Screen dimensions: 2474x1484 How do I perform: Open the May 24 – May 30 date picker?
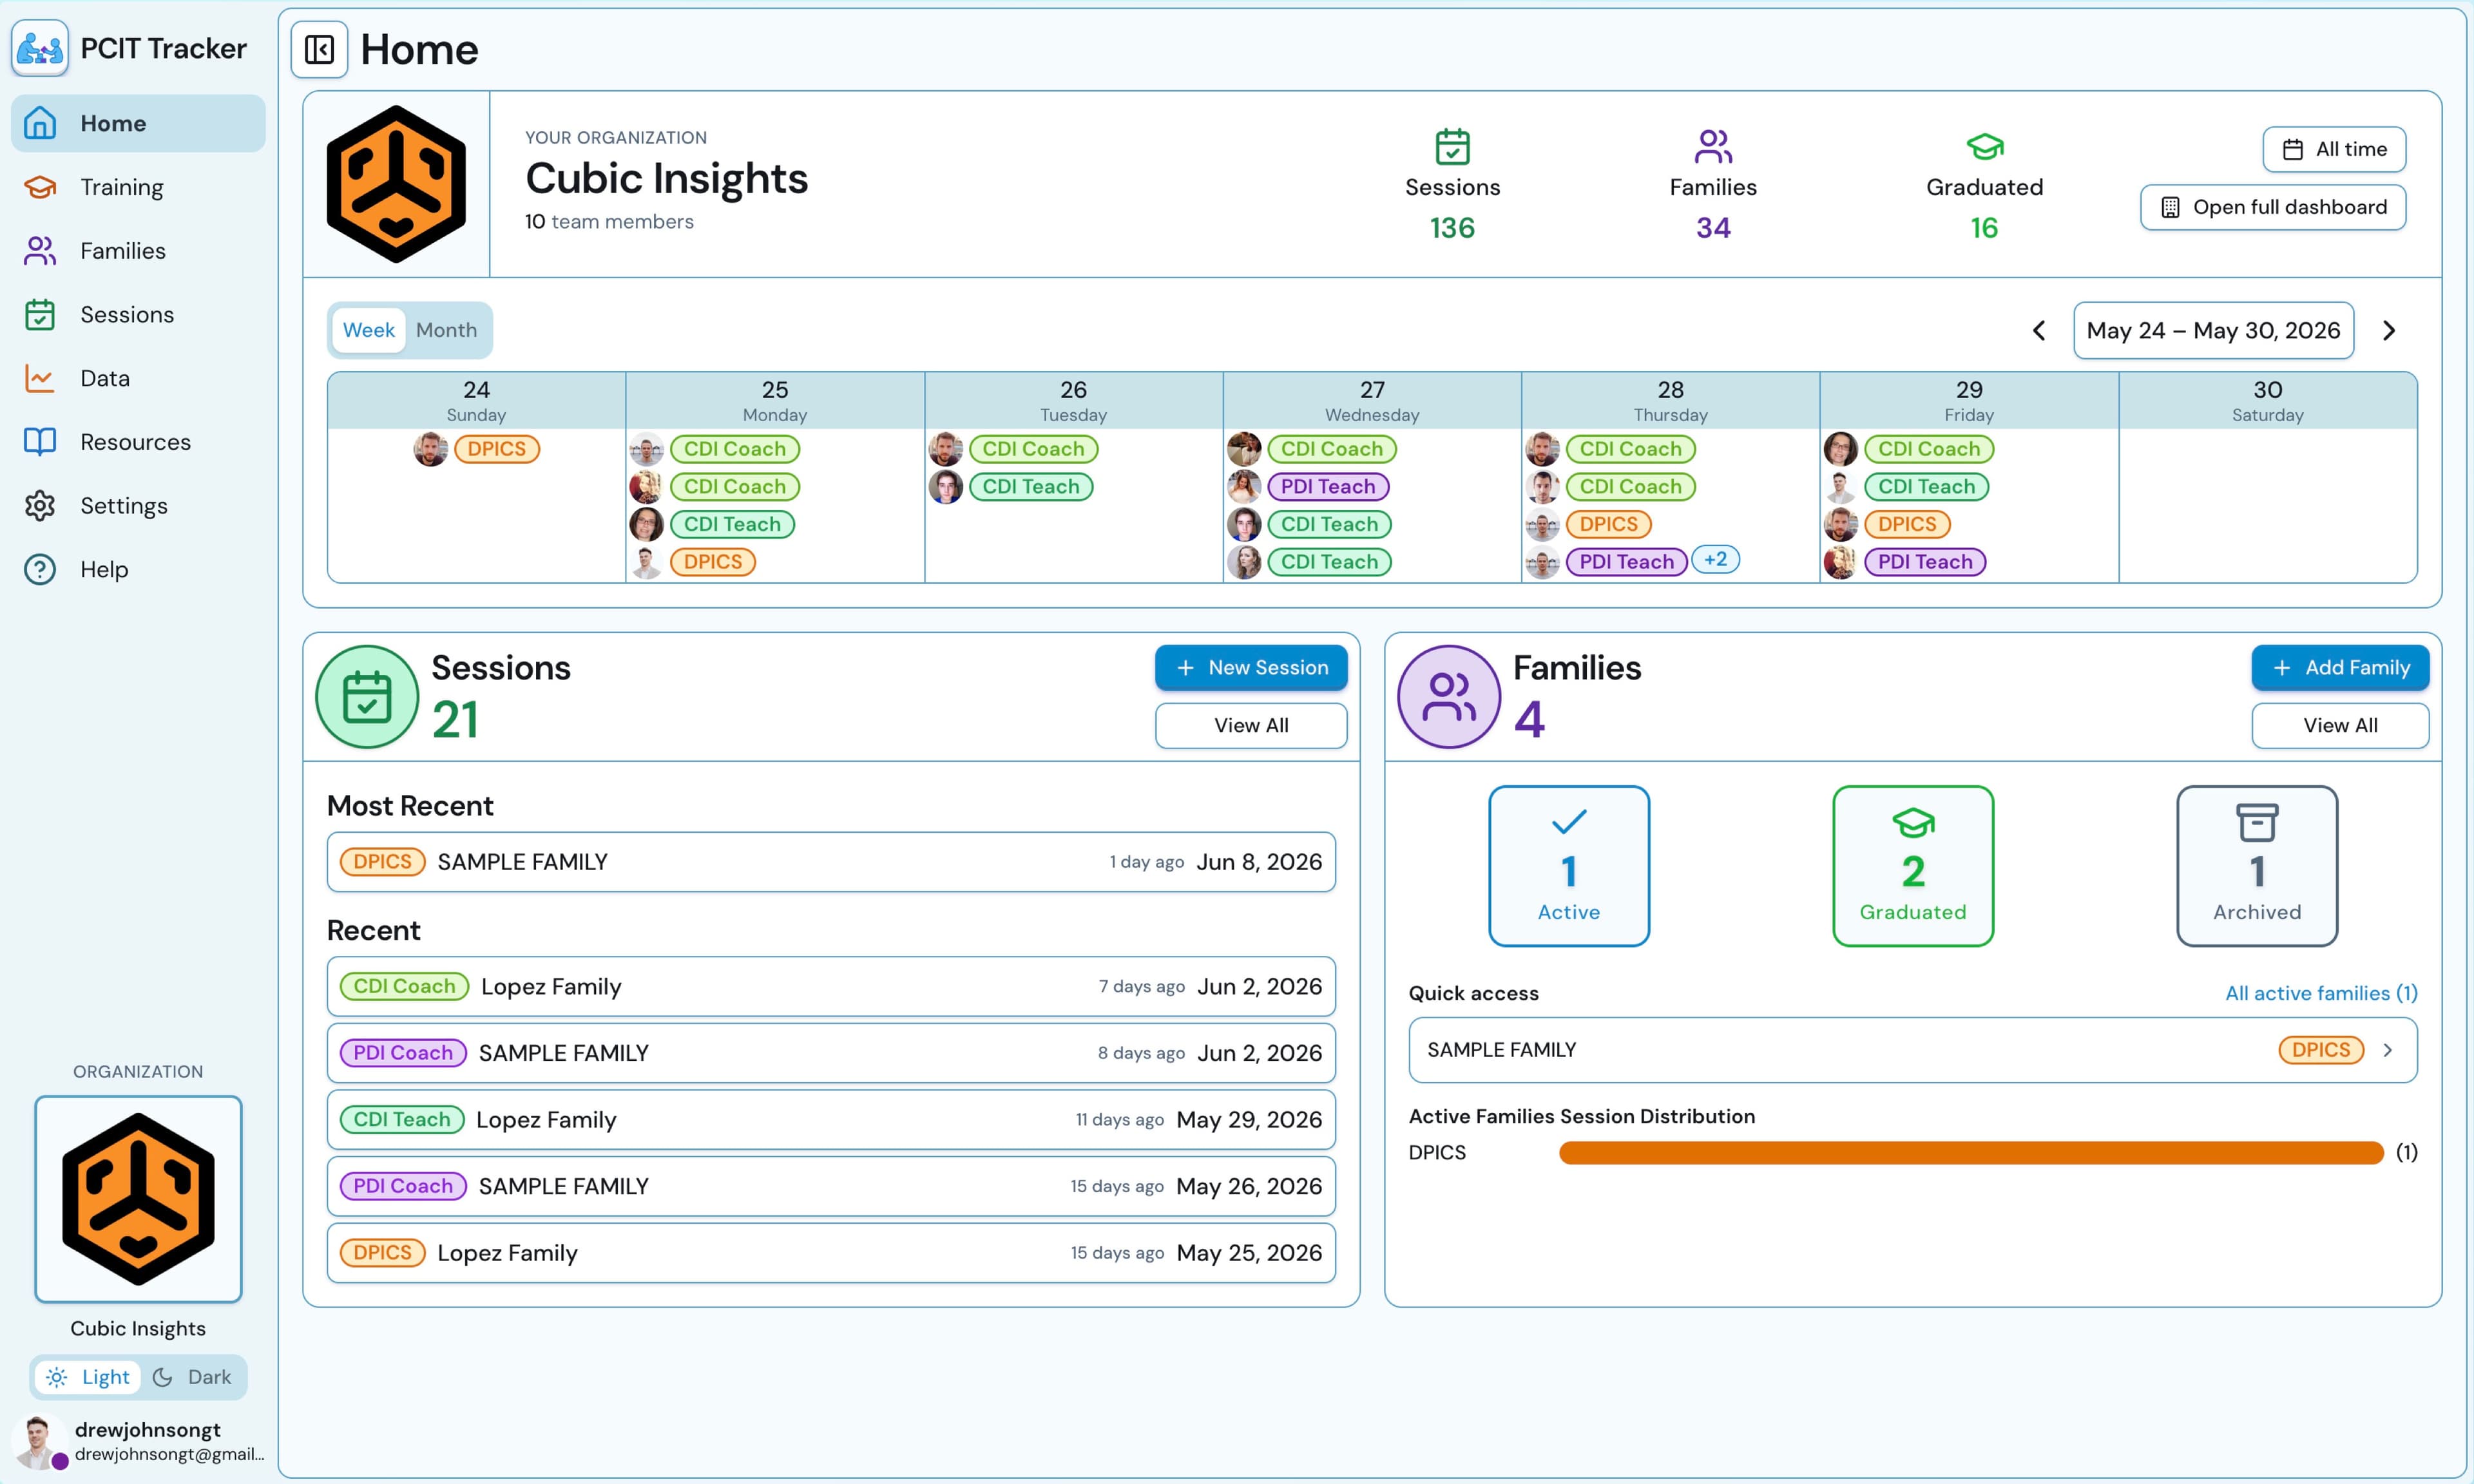(2213, 330)
